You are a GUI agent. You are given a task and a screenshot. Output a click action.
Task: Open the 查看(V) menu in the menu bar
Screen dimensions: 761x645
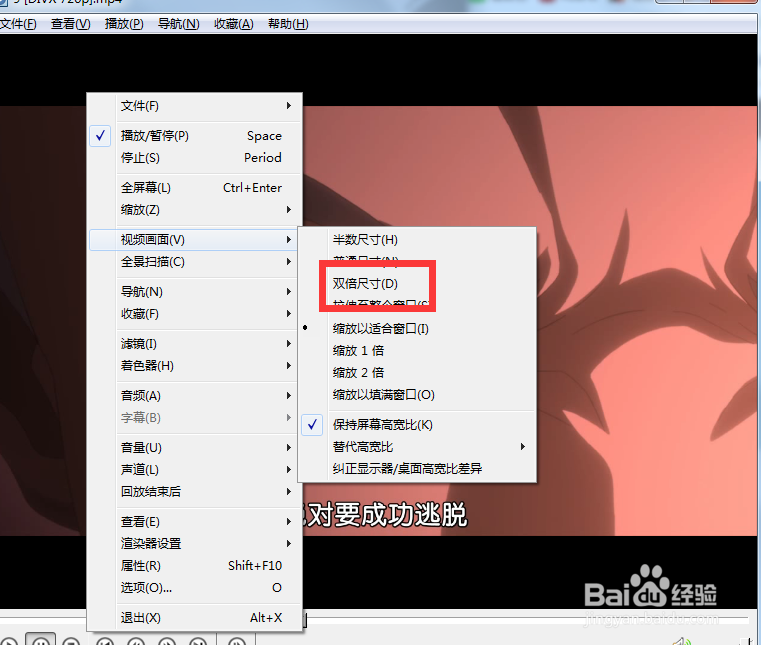click(x=71, y=24)
